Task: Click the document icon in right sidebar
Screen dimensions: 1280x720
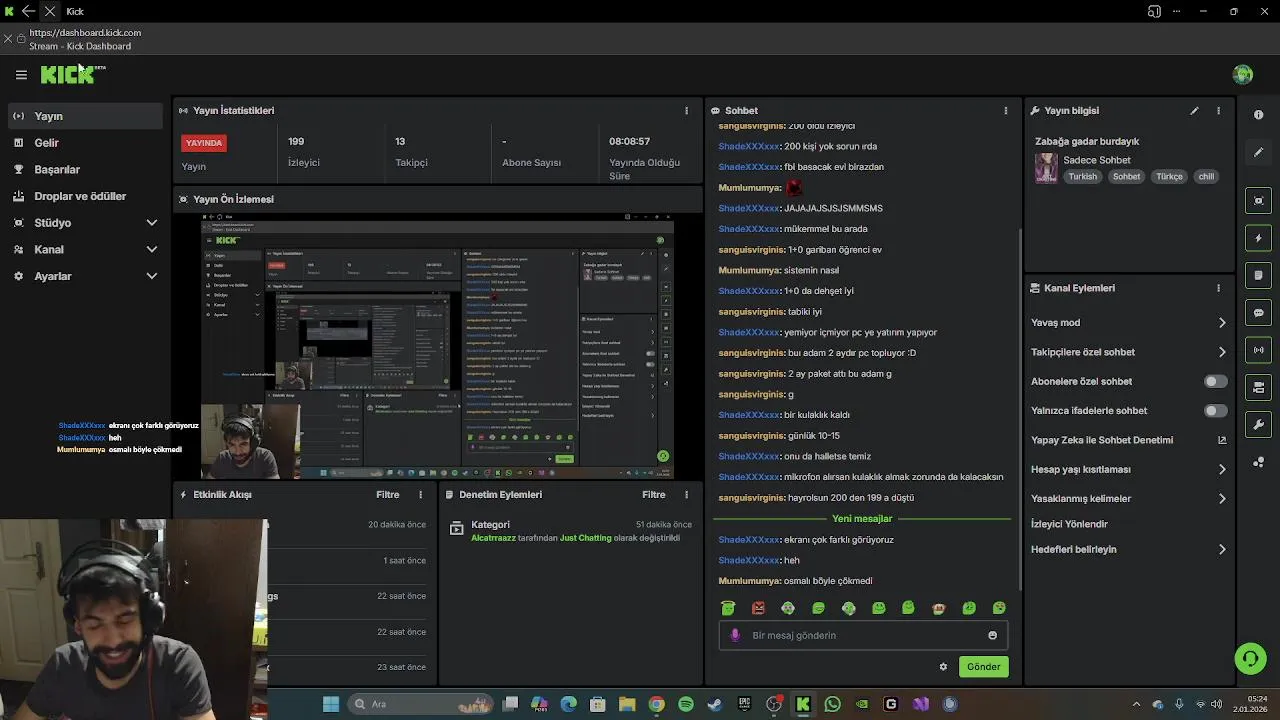Action: click(x=1258, y=276)
